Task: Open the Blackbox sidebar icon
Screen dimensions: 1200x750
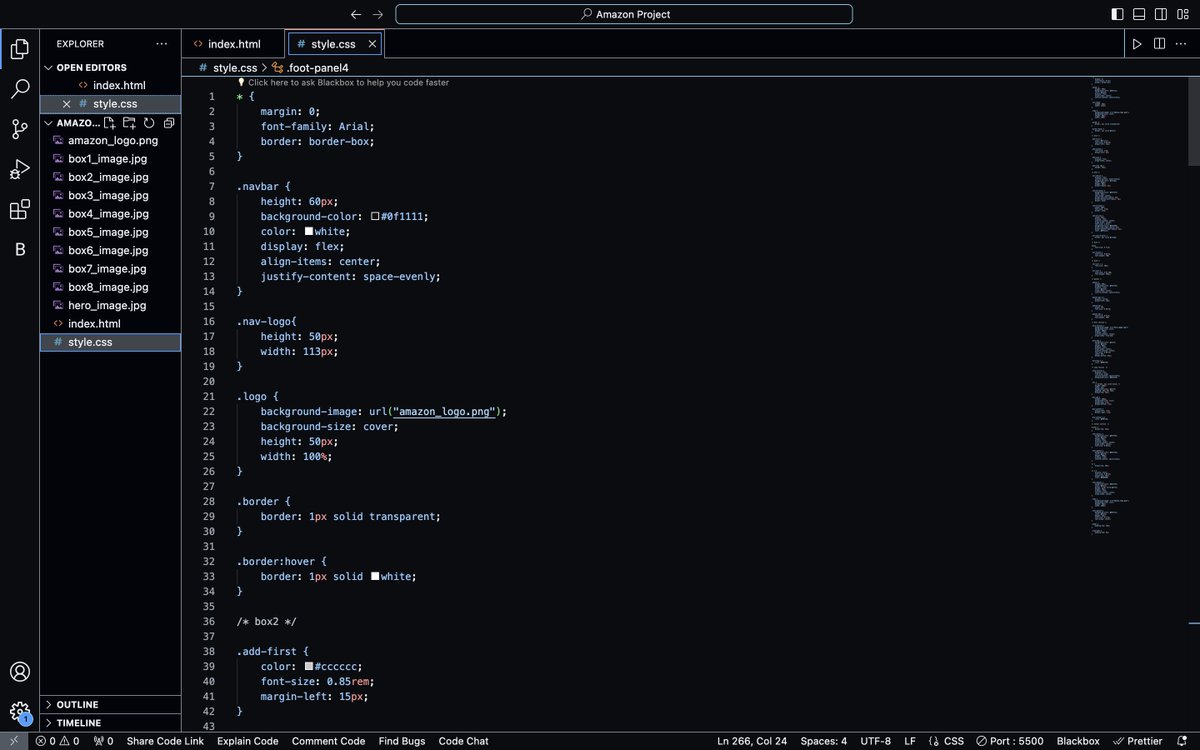Action: pos(19,249)
